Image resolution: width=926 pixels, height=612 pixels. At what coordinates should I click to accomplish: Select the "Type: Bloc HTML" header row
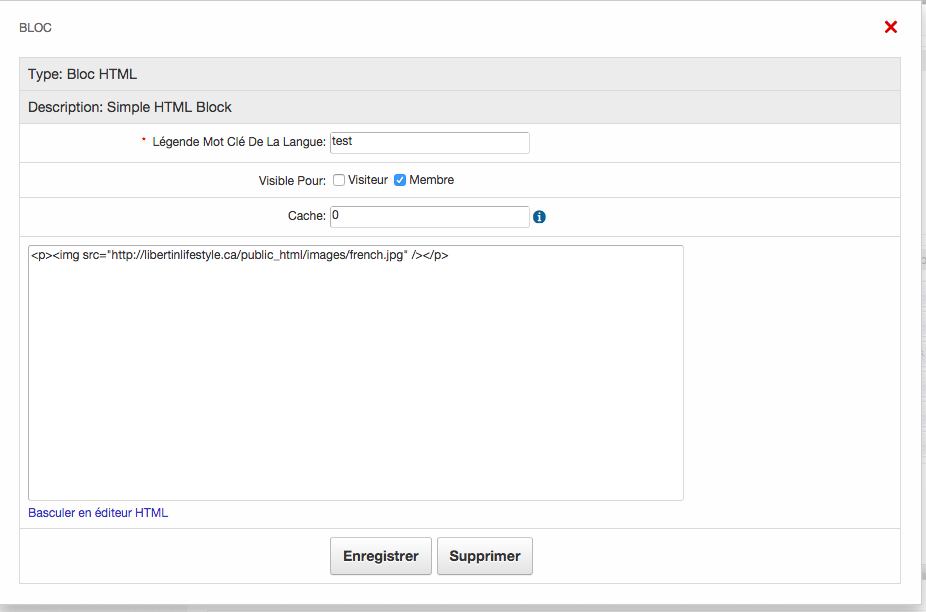82,74
